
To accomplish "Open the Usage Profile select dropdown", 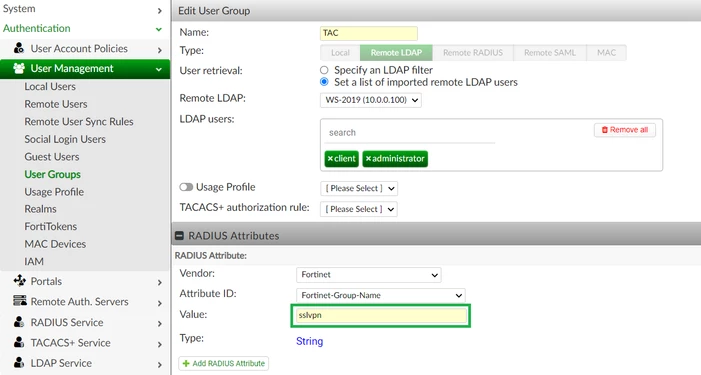I will click(359, 188).
